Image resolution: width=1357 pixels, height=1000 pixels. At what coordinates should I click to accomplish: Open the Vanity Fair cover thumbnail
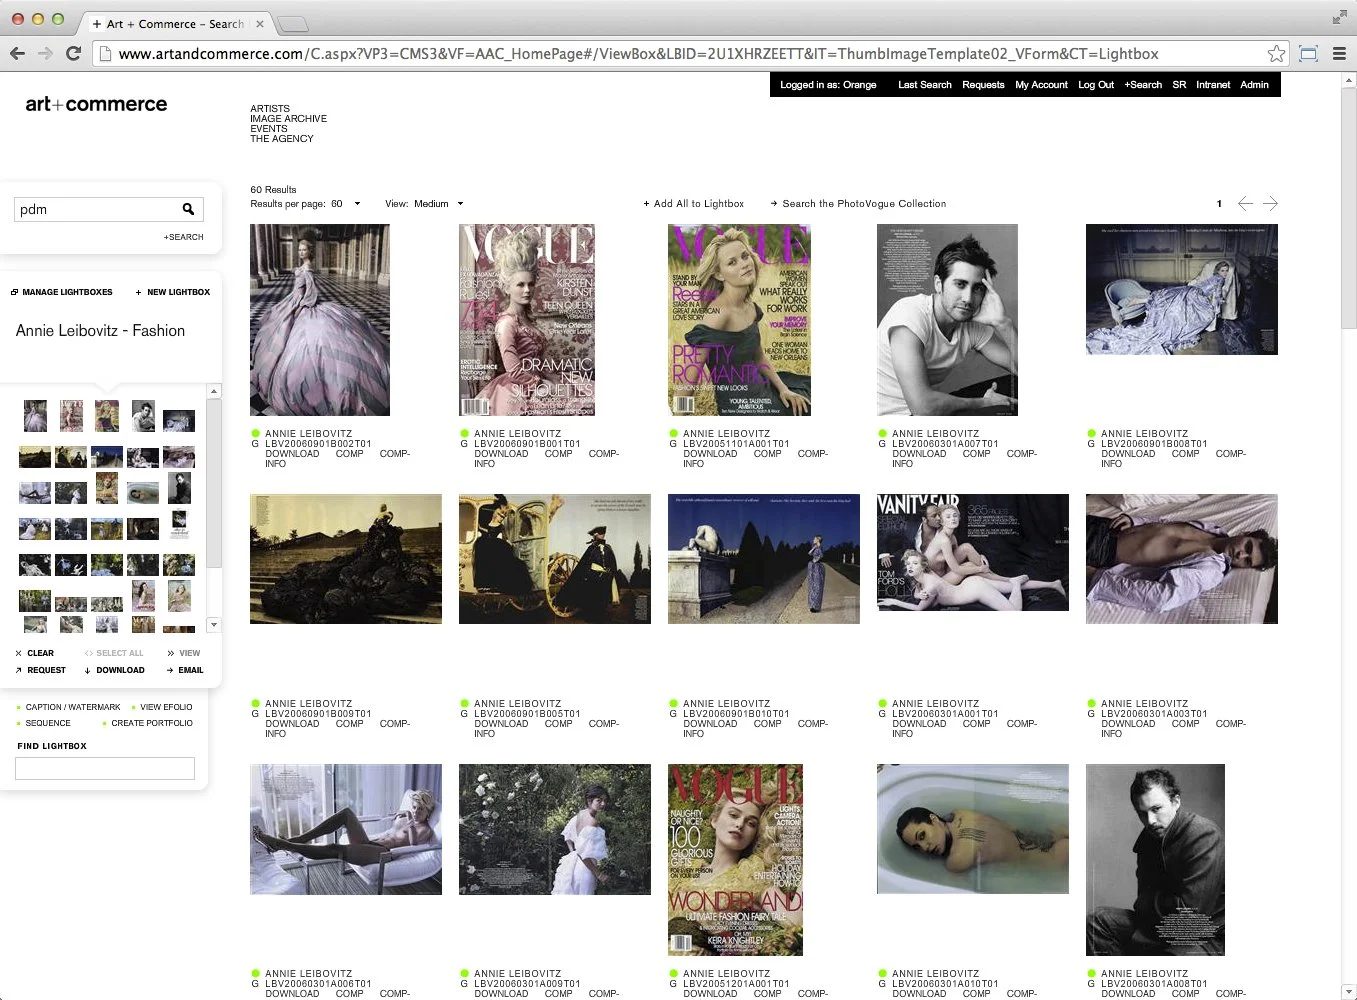[973, 552]
